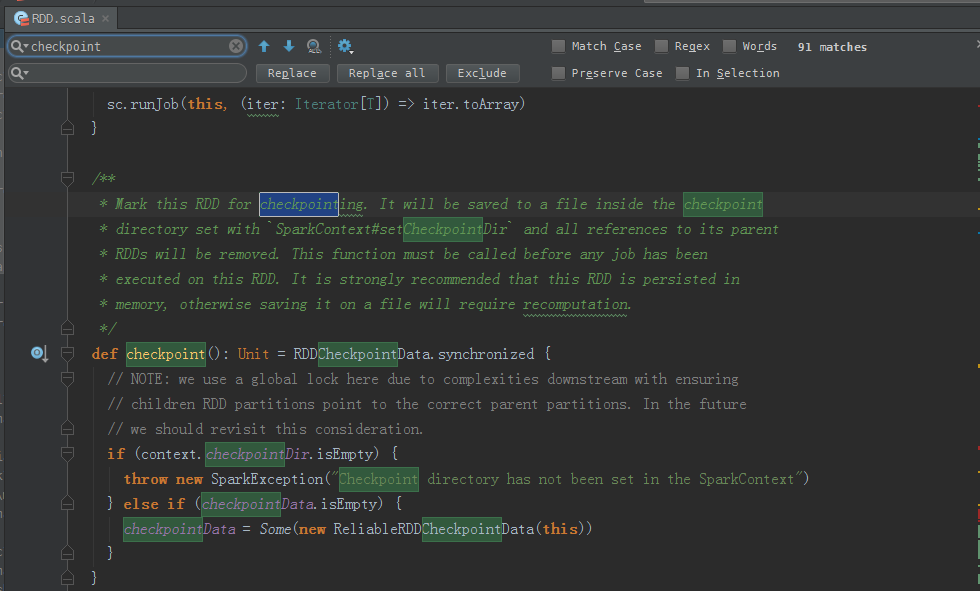980x591 pixels.
Task: Collapse the else if checkpointData block
Action: (x=68, y=504)
